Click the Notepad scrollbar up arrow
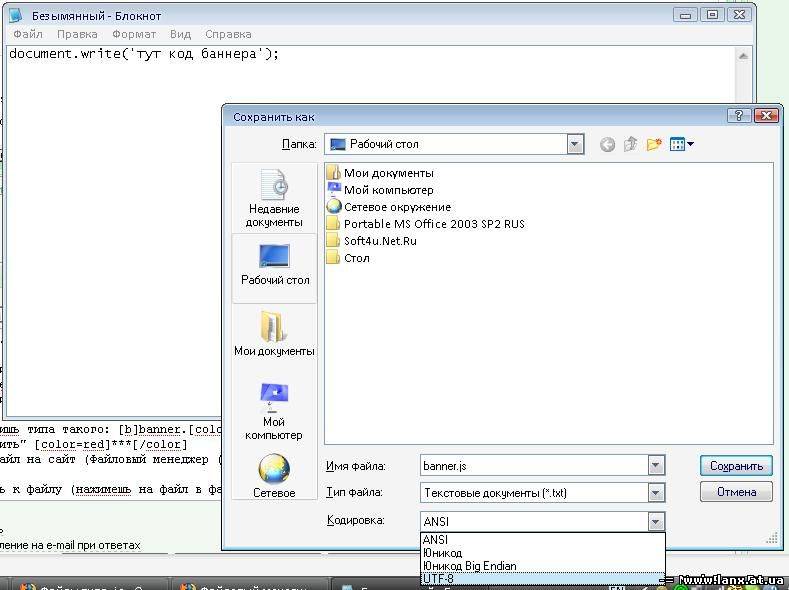789x590 pixels. click(743, 56)
